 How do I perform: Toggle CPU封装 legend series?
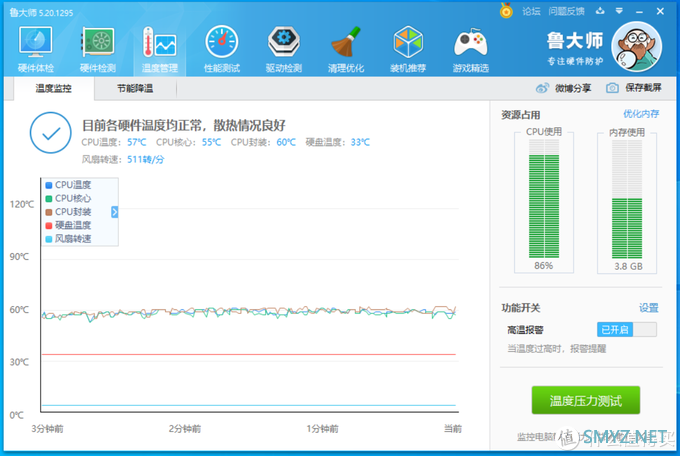point(69,212)
